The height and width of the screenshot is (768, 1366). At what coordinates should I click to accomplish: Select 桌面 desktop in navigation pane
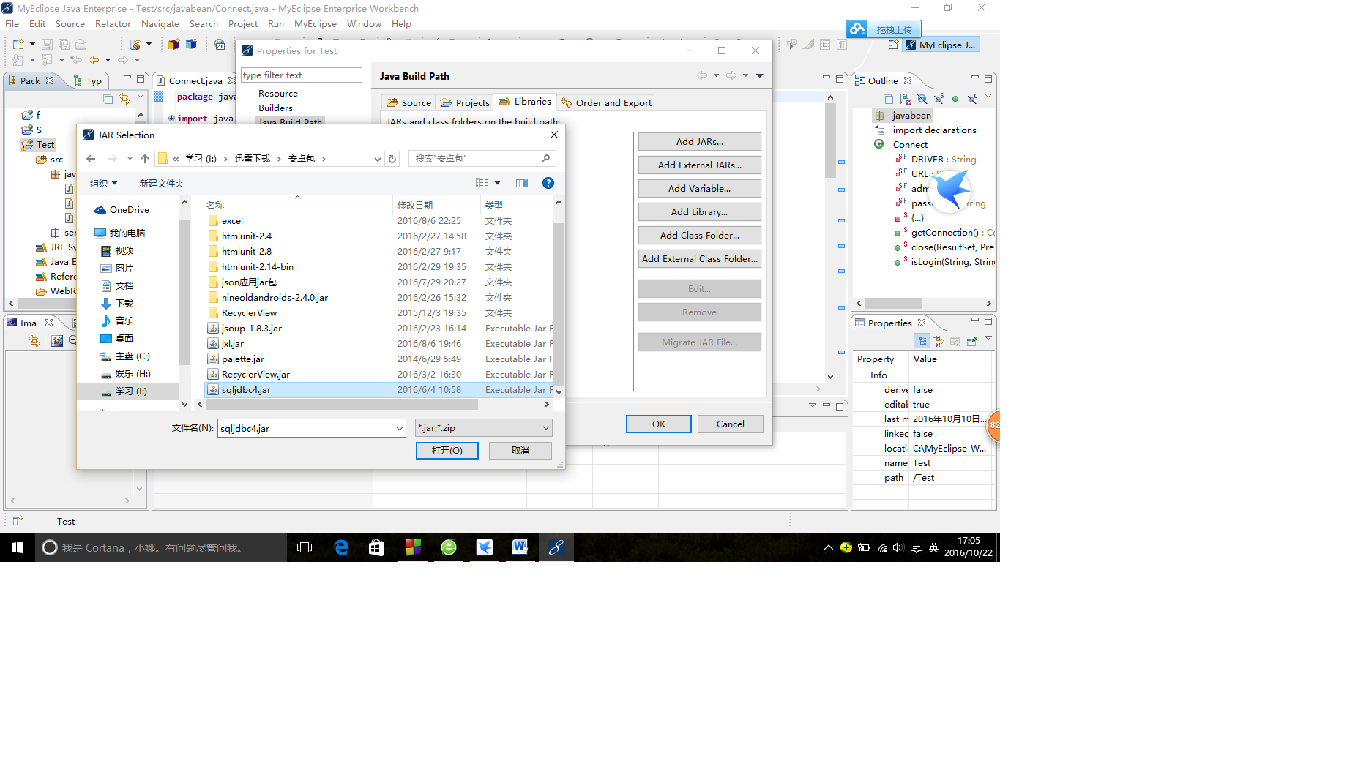pyautogui.click(x=124, y=338)
